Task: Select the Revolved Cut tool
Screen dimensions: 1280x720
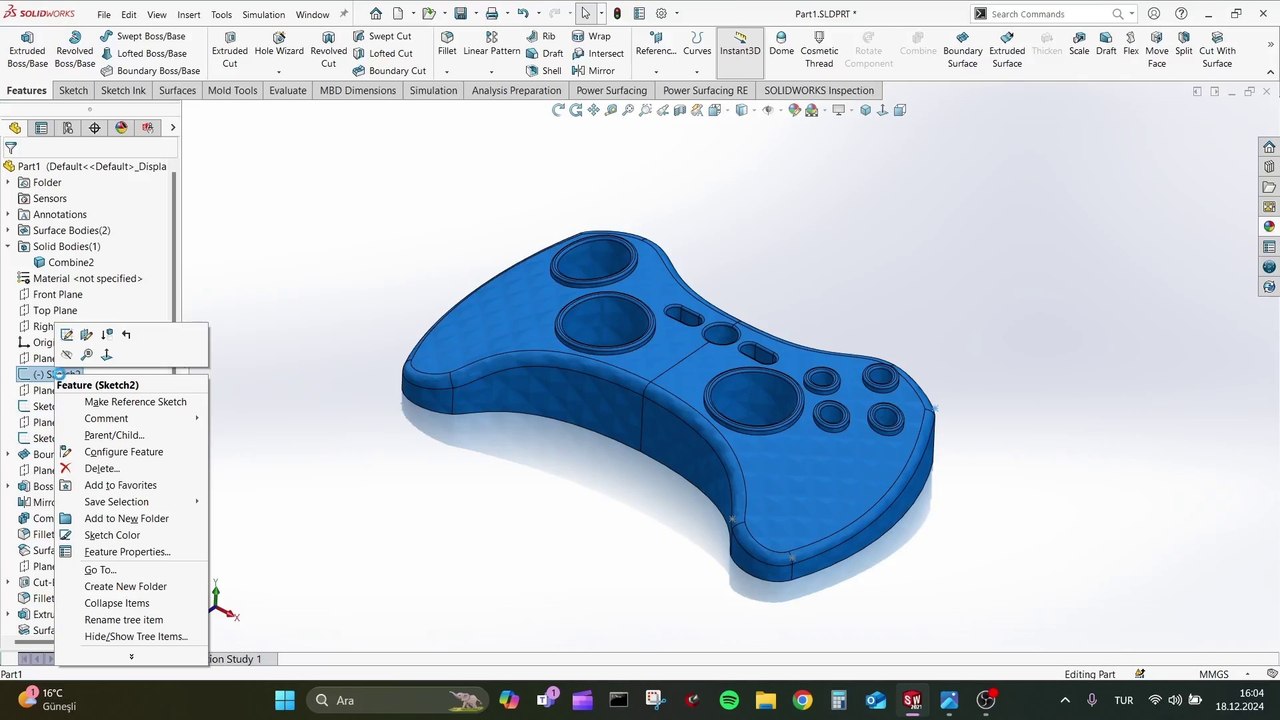Action: click(x=328, y=49)
